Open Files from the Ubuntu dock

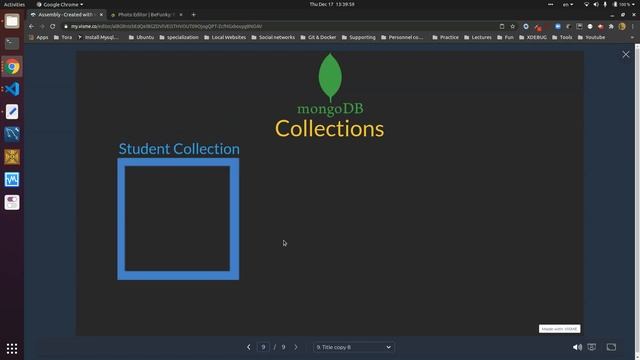tap(12, 21)
